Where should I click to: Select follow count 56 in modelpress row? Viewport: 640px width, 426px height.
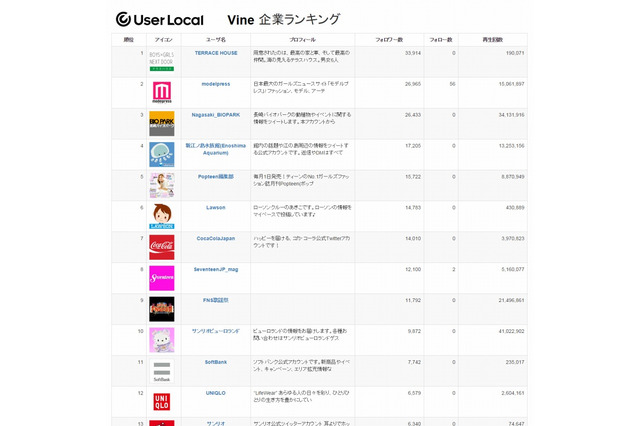point(452,84)
